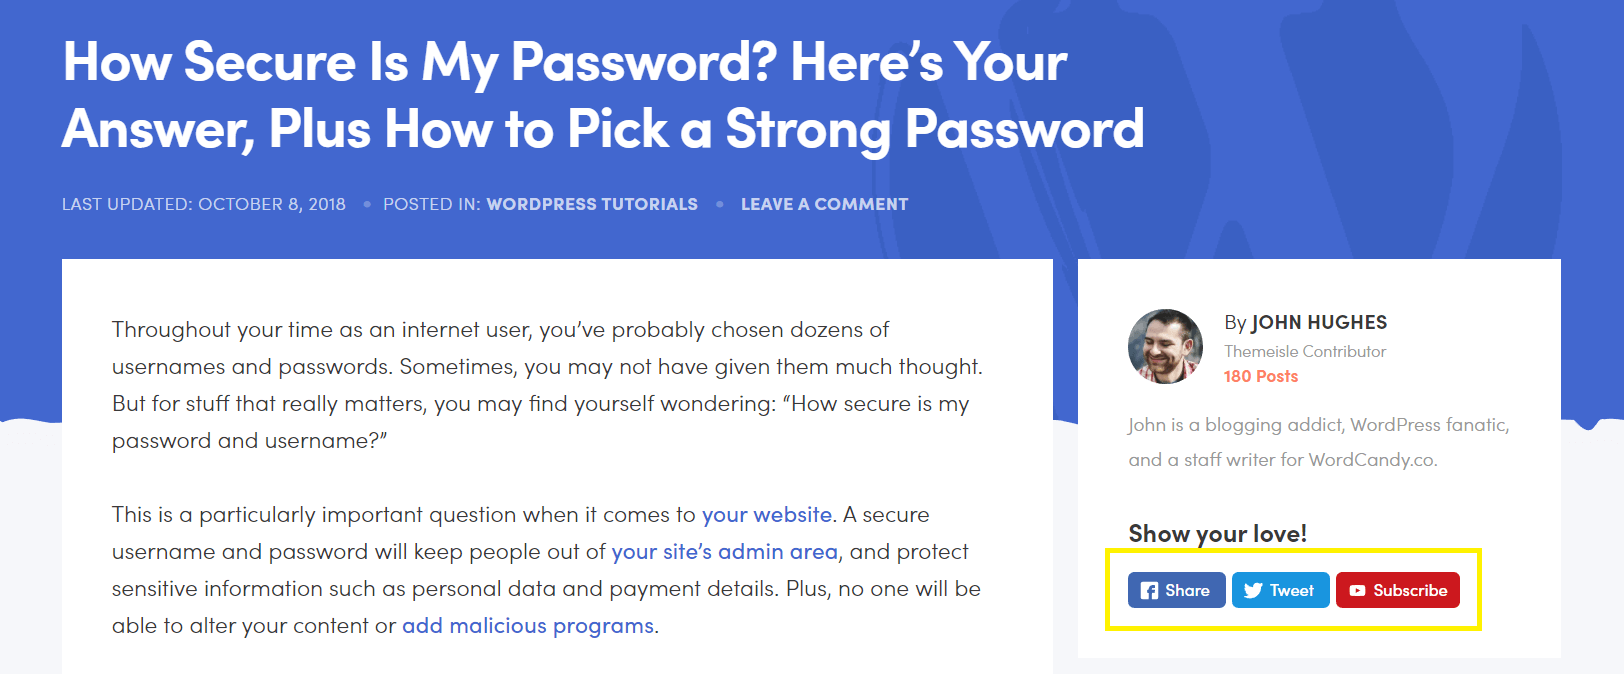Follow the "your website" hyperlink
This screenshot has height=674, width=1624.
pyautogui.click(x=766, y=515)
